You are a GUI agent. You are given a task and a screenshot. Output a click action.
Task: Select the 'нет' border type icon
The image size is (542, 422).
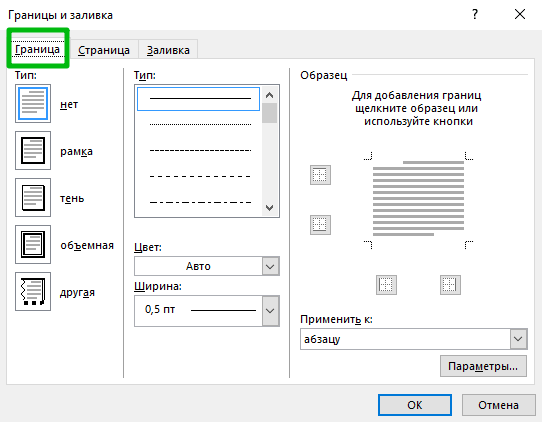[33, 104]
